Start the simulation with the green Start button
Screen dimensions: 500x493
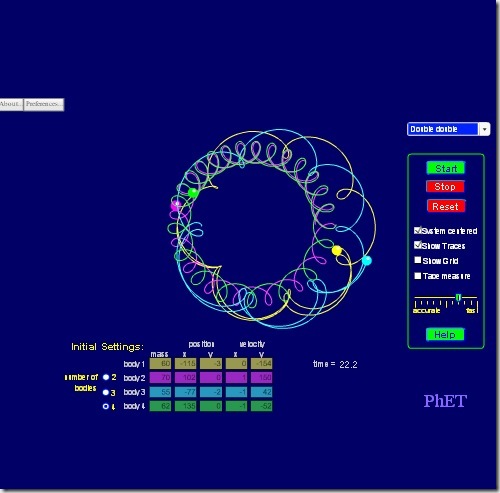(446, 168)
